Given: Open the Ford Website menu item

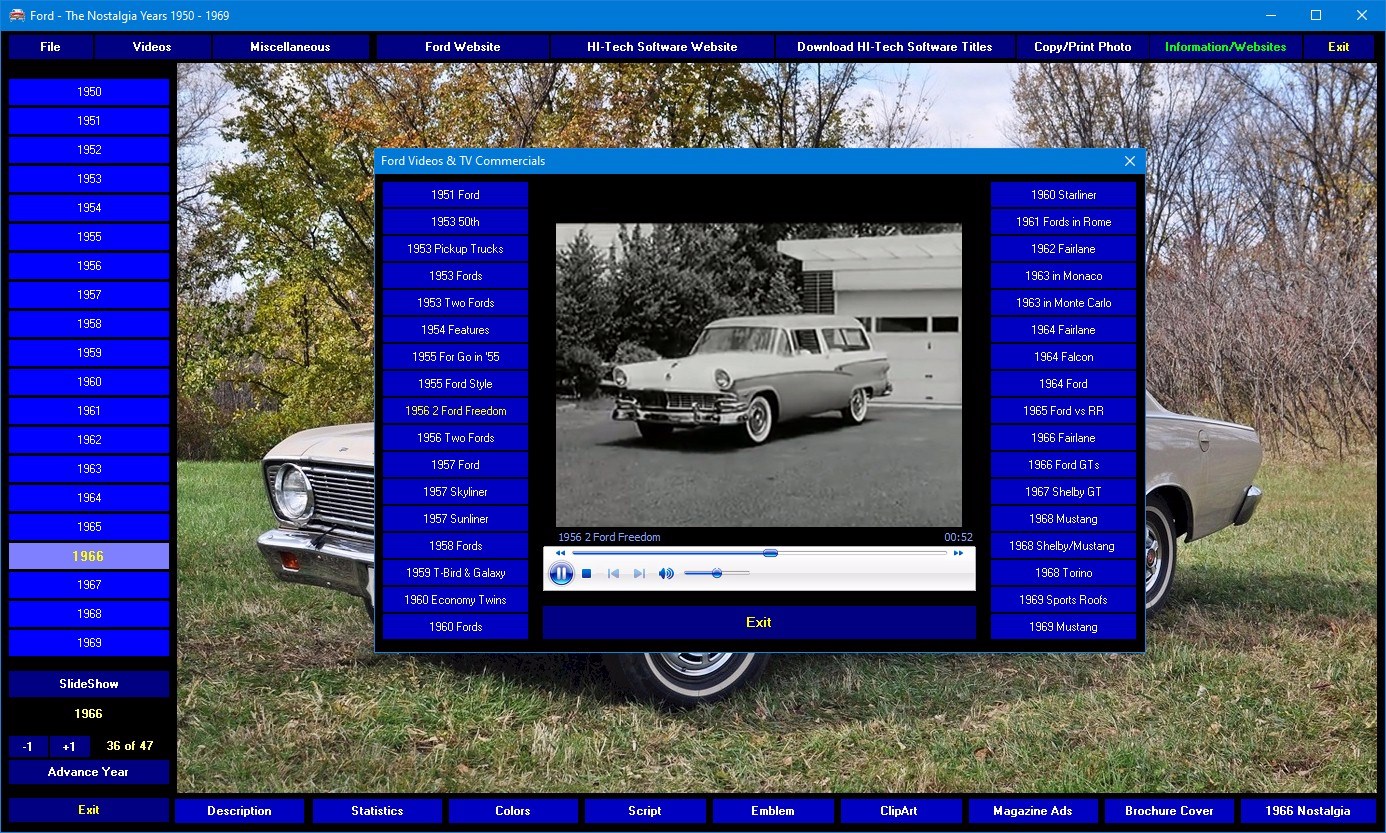Looking at the screenshot, I should 462,47.
